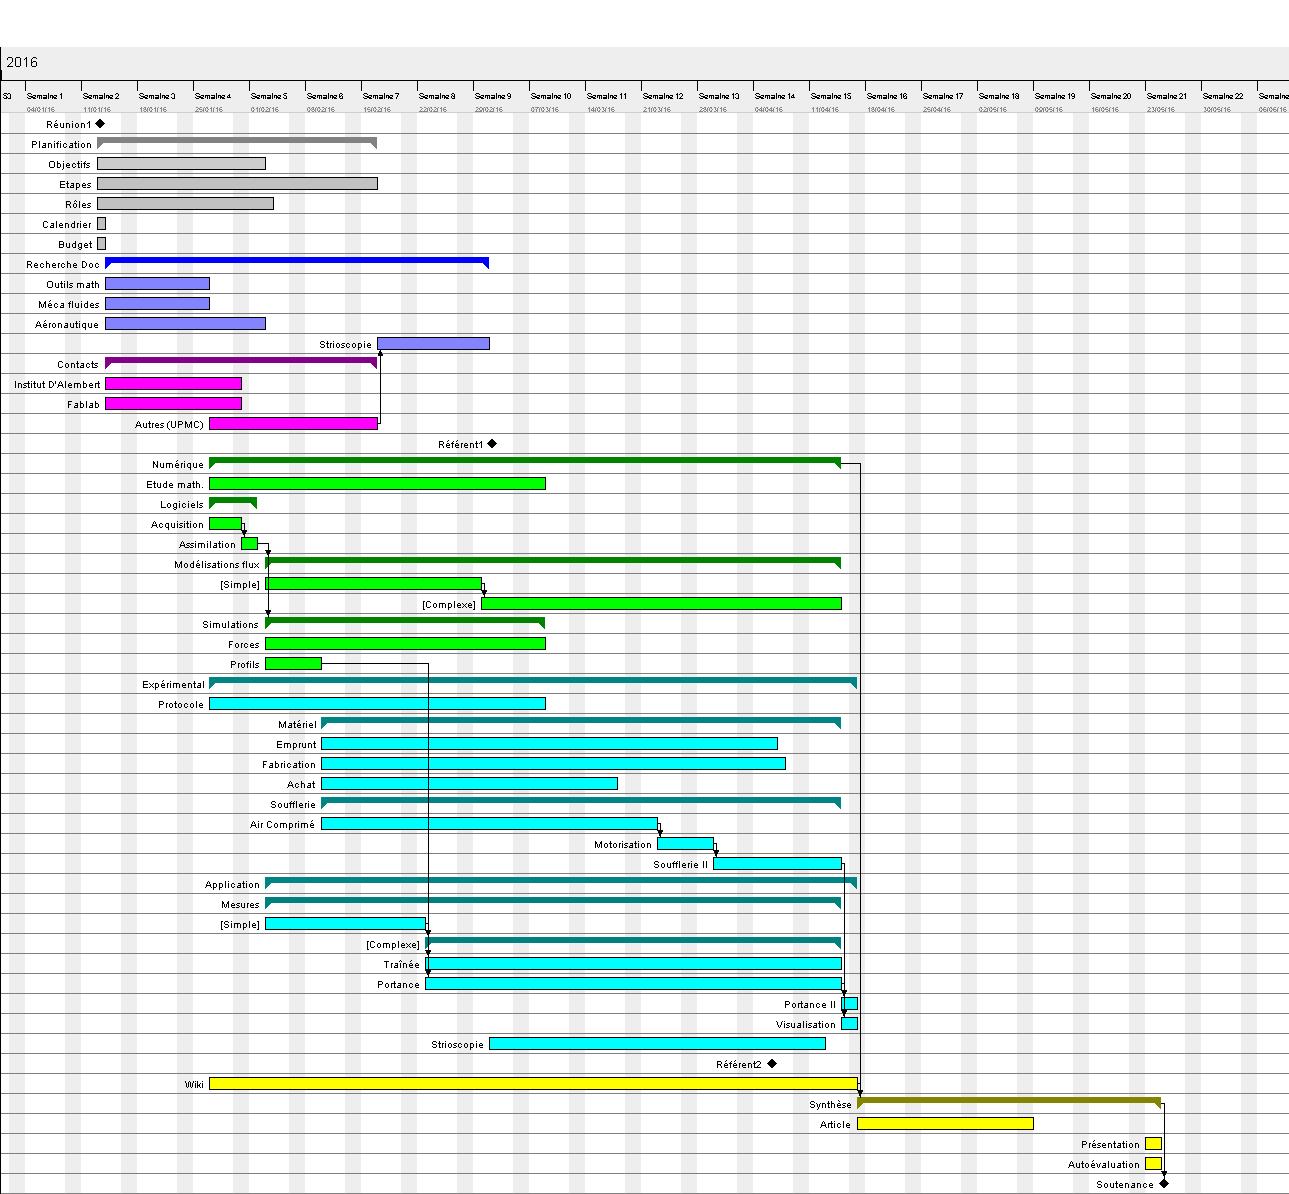Select the yellow Autoévaluation task box
Image resolution: width=1289 pixels, height=1194 pixels.
point(1153,1164)
